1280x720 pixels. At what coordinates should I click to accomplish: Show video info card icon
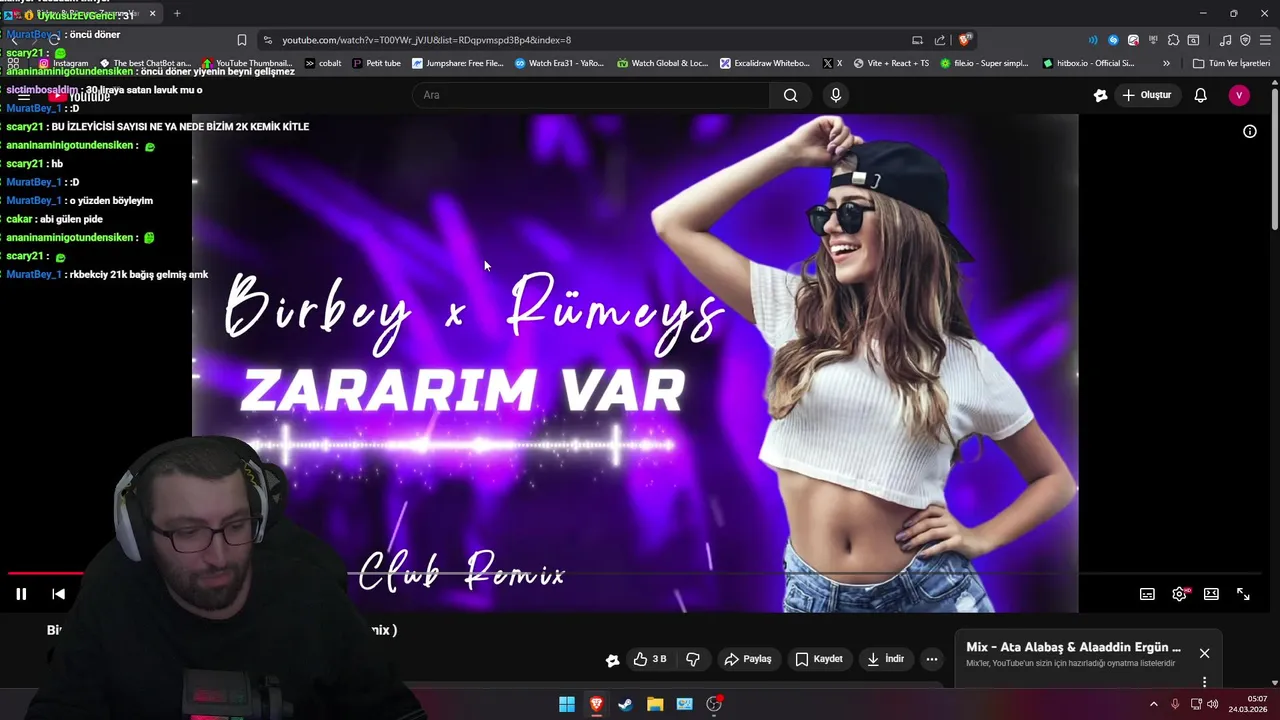1249,131
